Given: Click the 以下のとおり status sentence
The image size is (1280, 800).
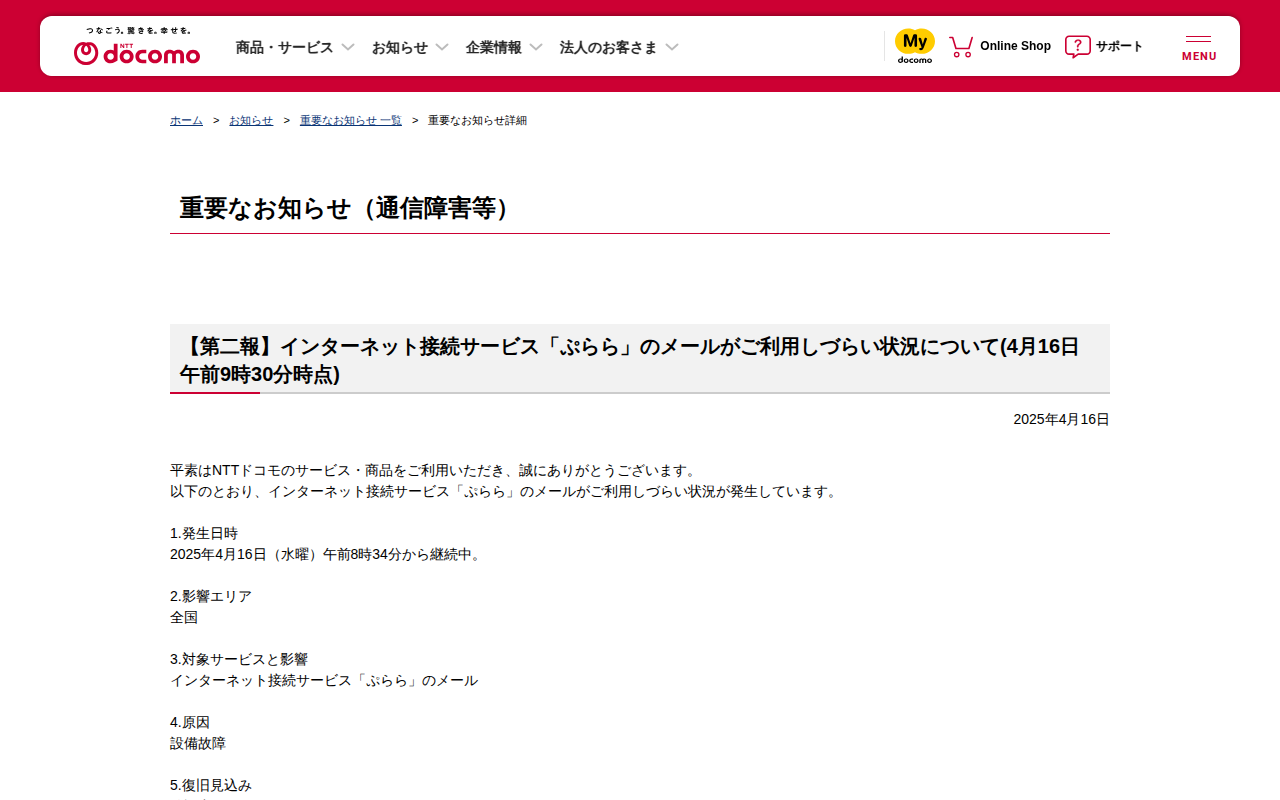Looking at the screenshot, I should [x=505, y=491].
